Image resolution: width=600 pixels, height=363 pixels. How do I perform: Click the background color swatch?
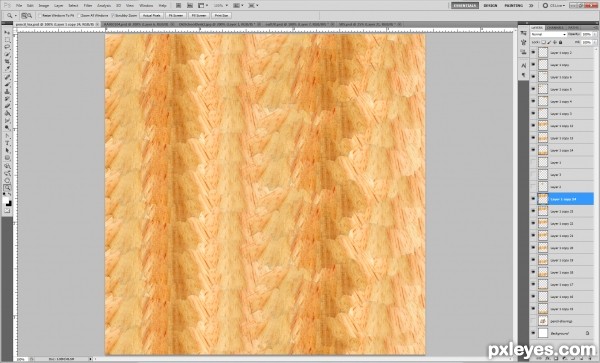click(x=9, y=203)
